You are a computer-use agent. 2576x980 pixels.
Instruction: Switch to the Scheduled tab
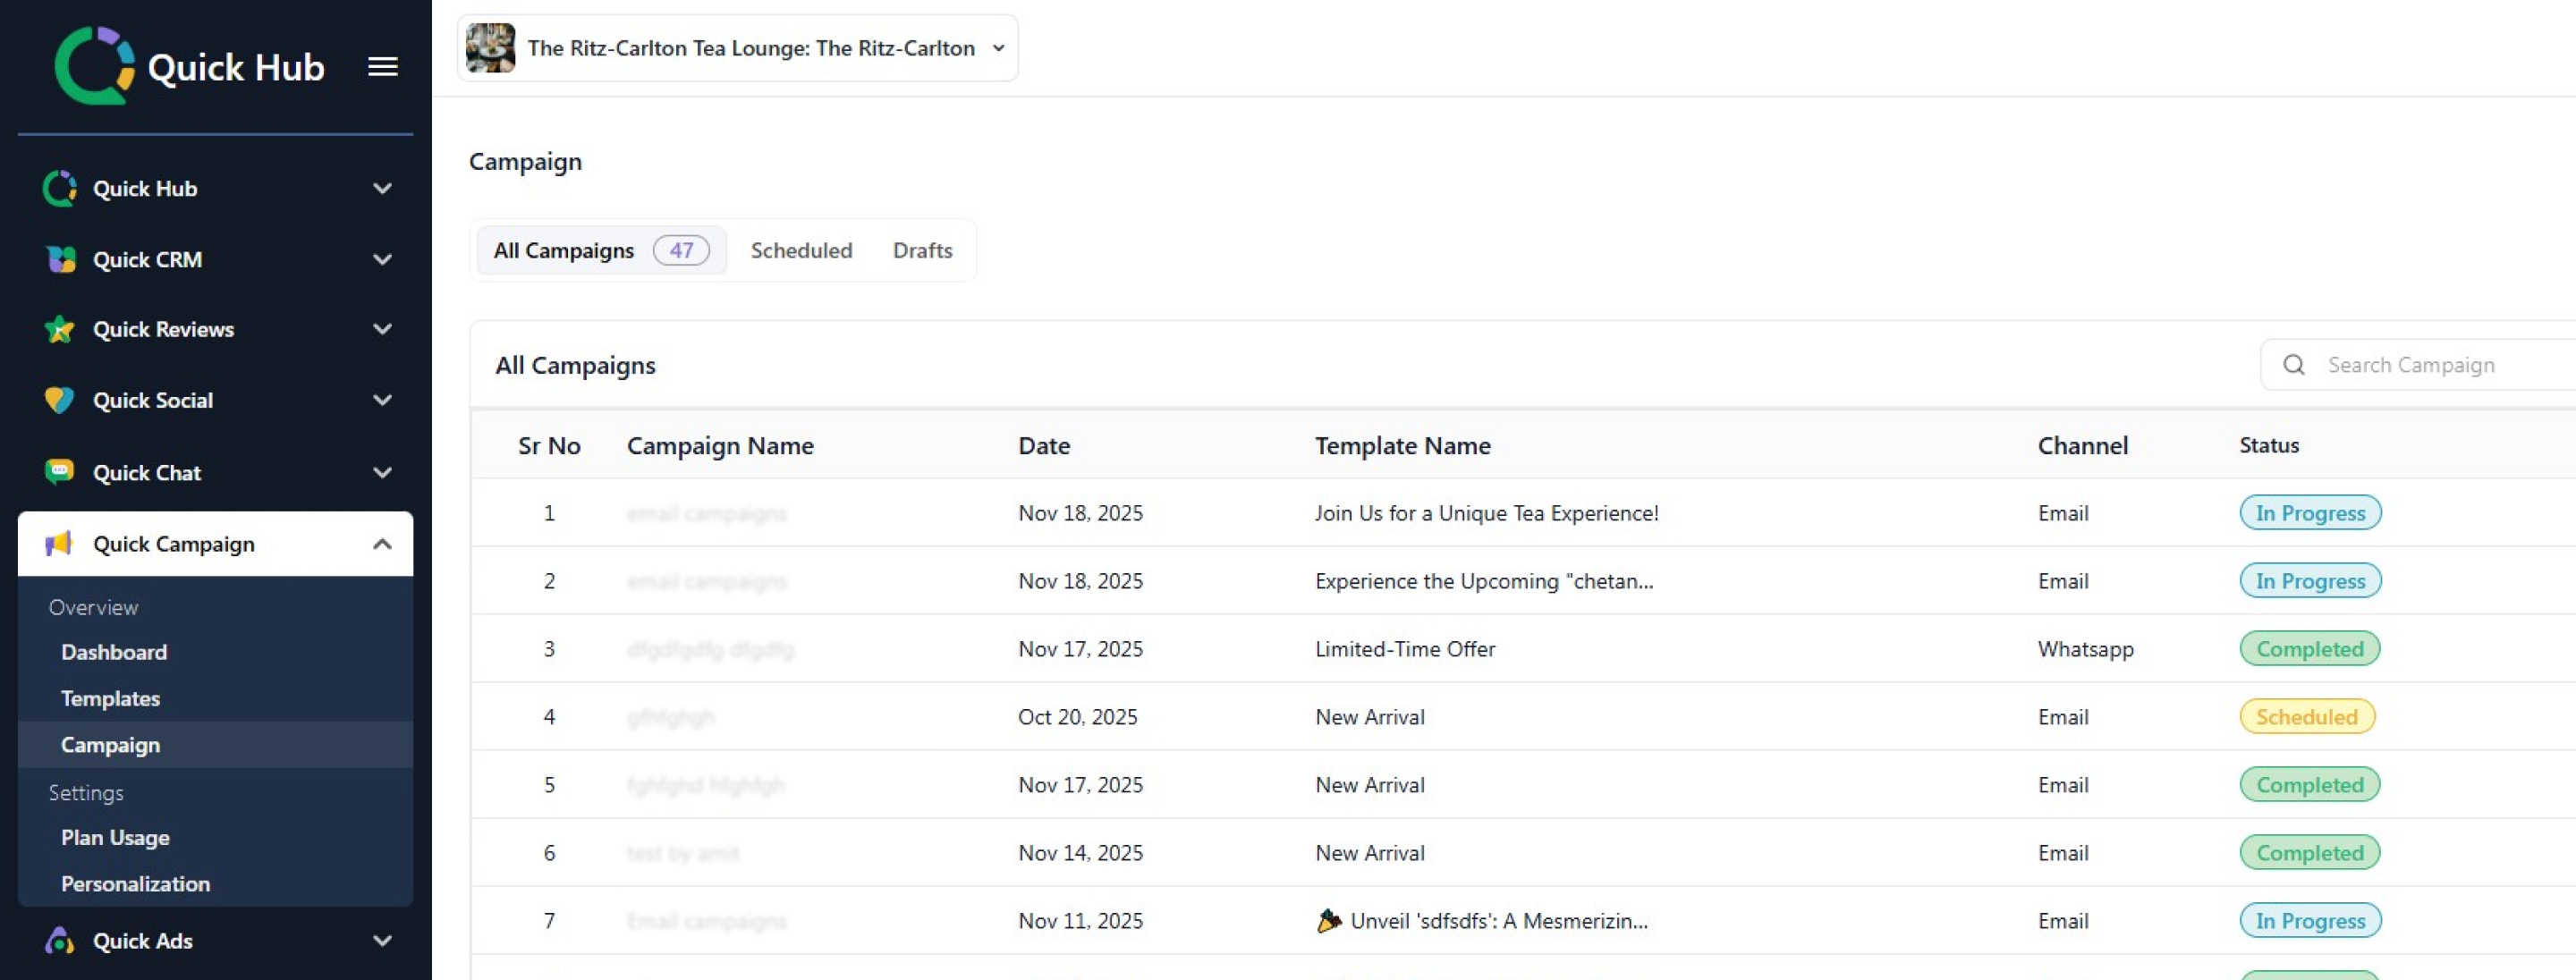(801, 250)
